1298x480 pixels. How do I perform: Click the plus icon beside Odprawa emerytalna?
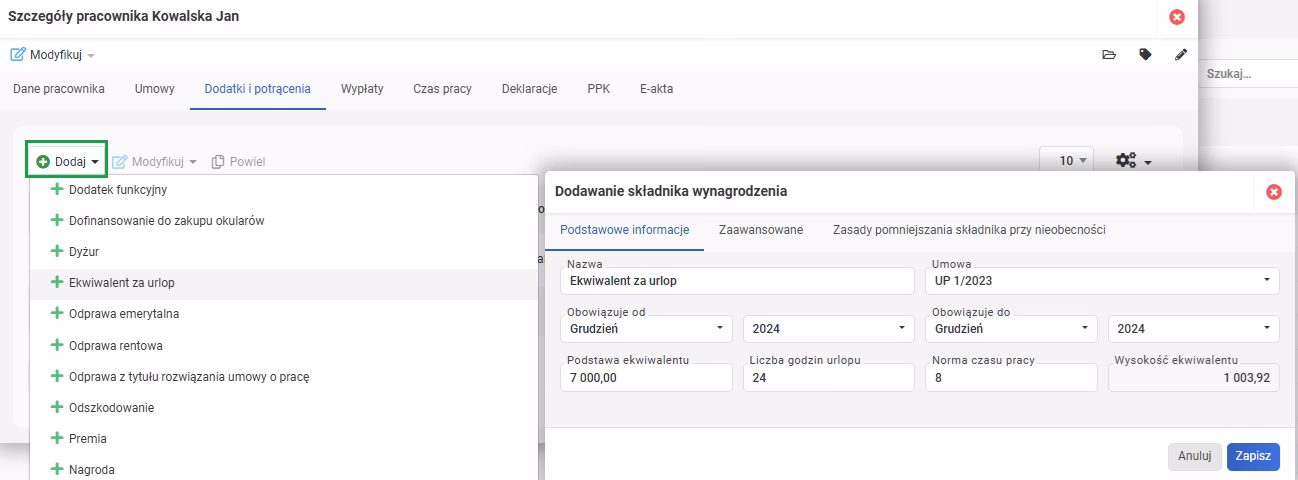pyautogui.click(x=56, y=313)
